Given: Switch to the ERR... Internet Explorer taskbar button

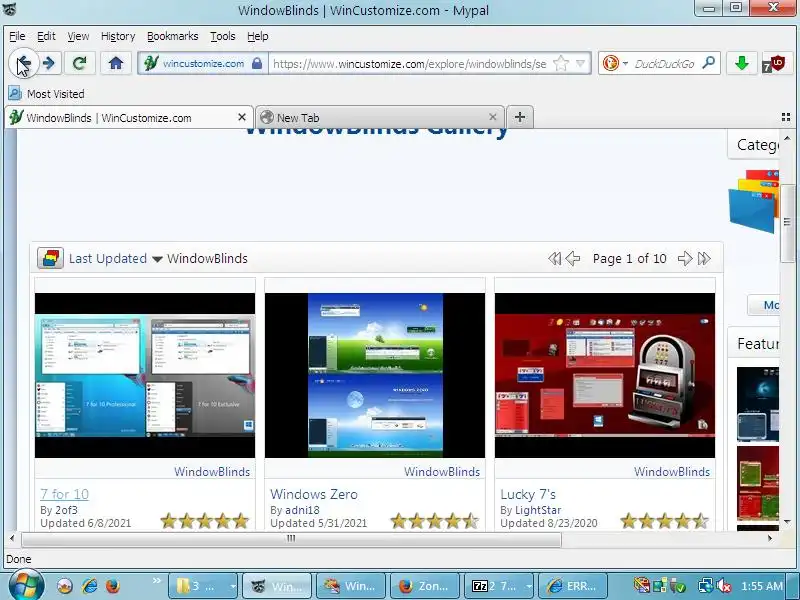Looking at the screenshot, I should (x=573, y=586).
